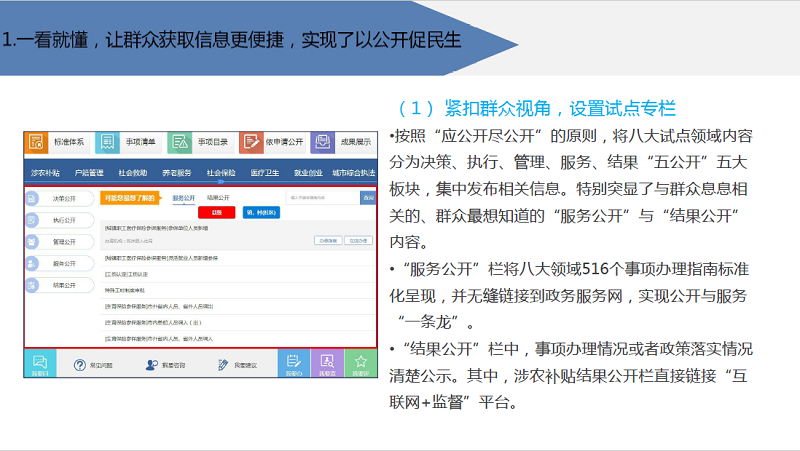800x451 pixels.
Task: Open the 我要查 search document icon
Action: [326, 364]
